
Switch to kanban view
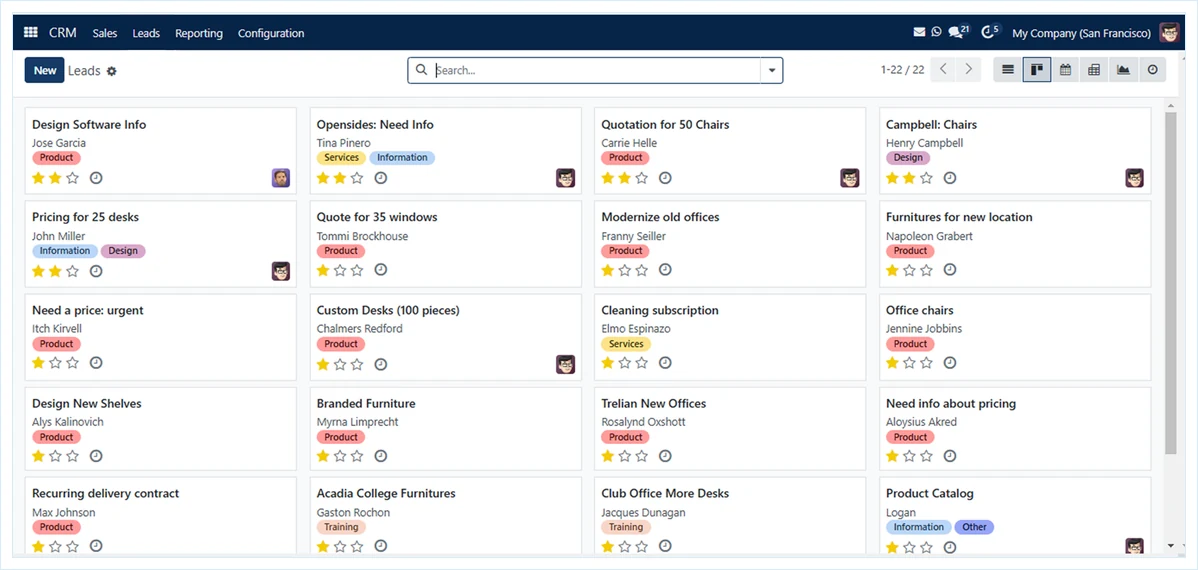click(1037, 70)
